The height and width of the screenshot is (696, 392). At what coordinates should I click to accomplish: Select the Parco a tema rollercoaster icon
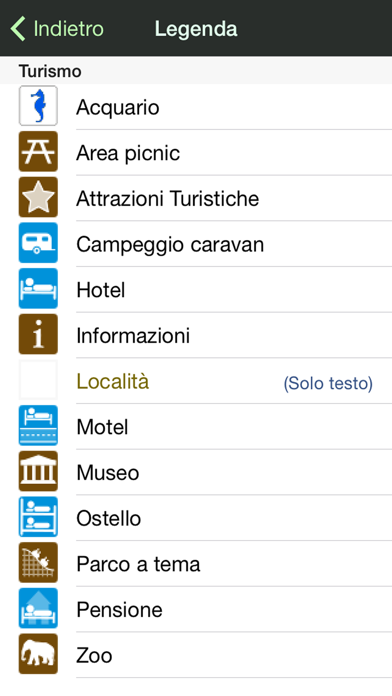[x=38, y=563]
